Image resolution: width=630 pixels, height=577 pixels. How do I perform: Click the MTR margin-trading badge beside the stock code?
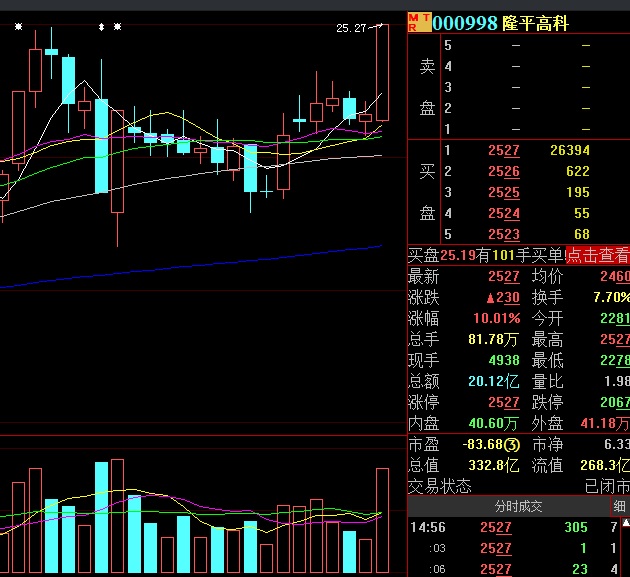419,23
